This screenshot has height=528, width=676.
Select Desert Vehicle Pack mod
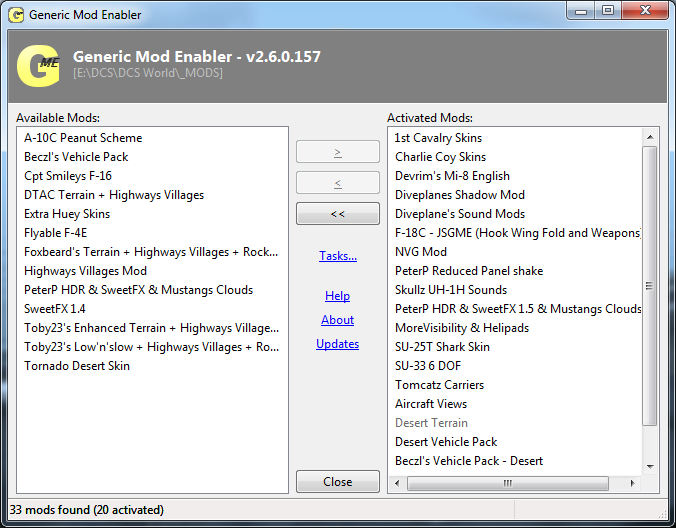click(x=446, y=441)
